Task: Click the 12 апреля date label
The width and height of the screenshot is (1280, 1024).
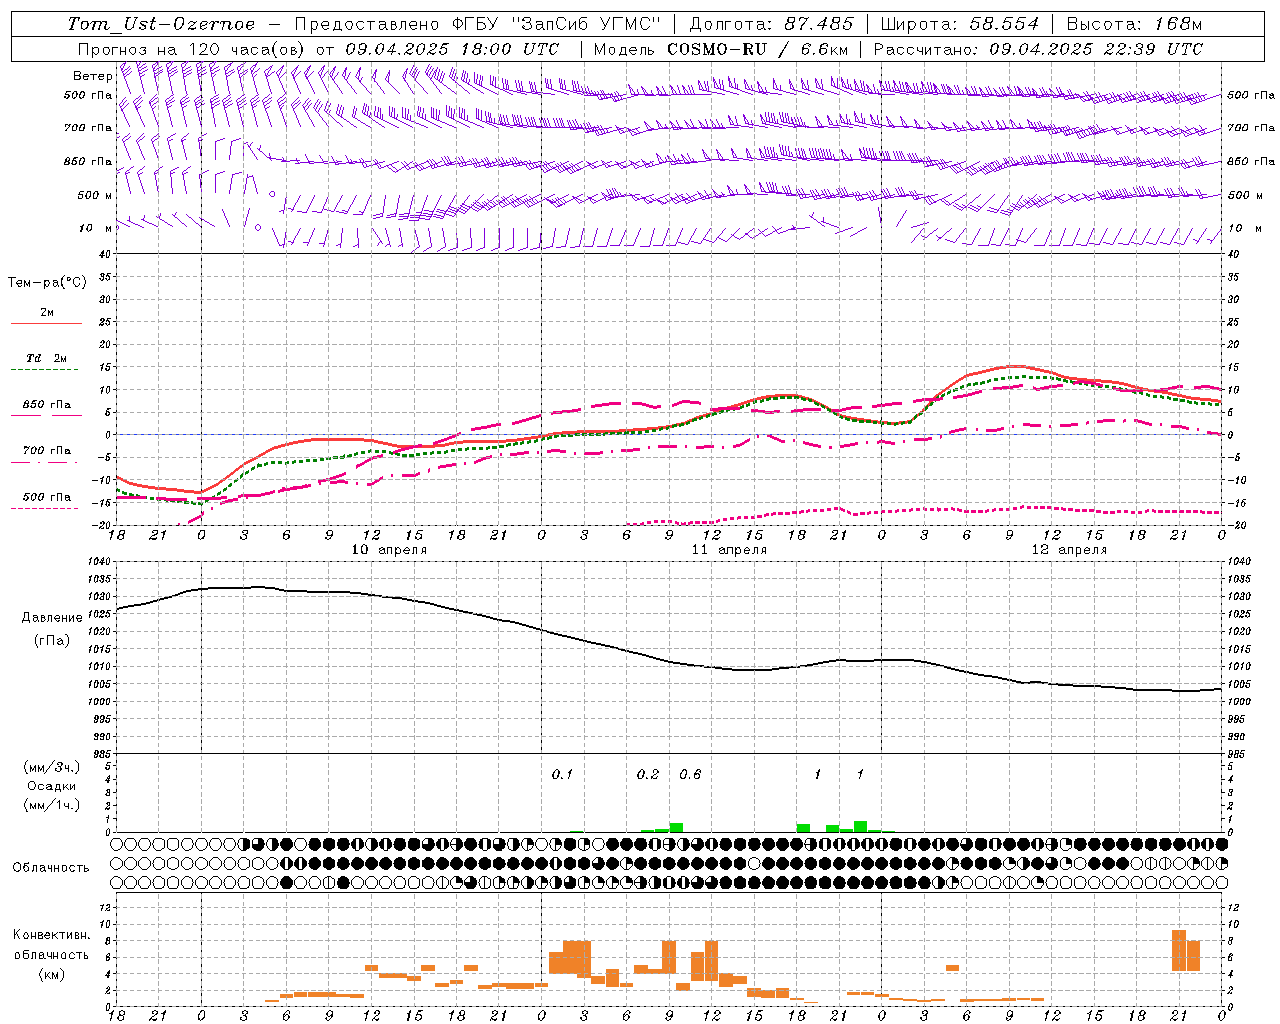Action: coord(1069,550)
